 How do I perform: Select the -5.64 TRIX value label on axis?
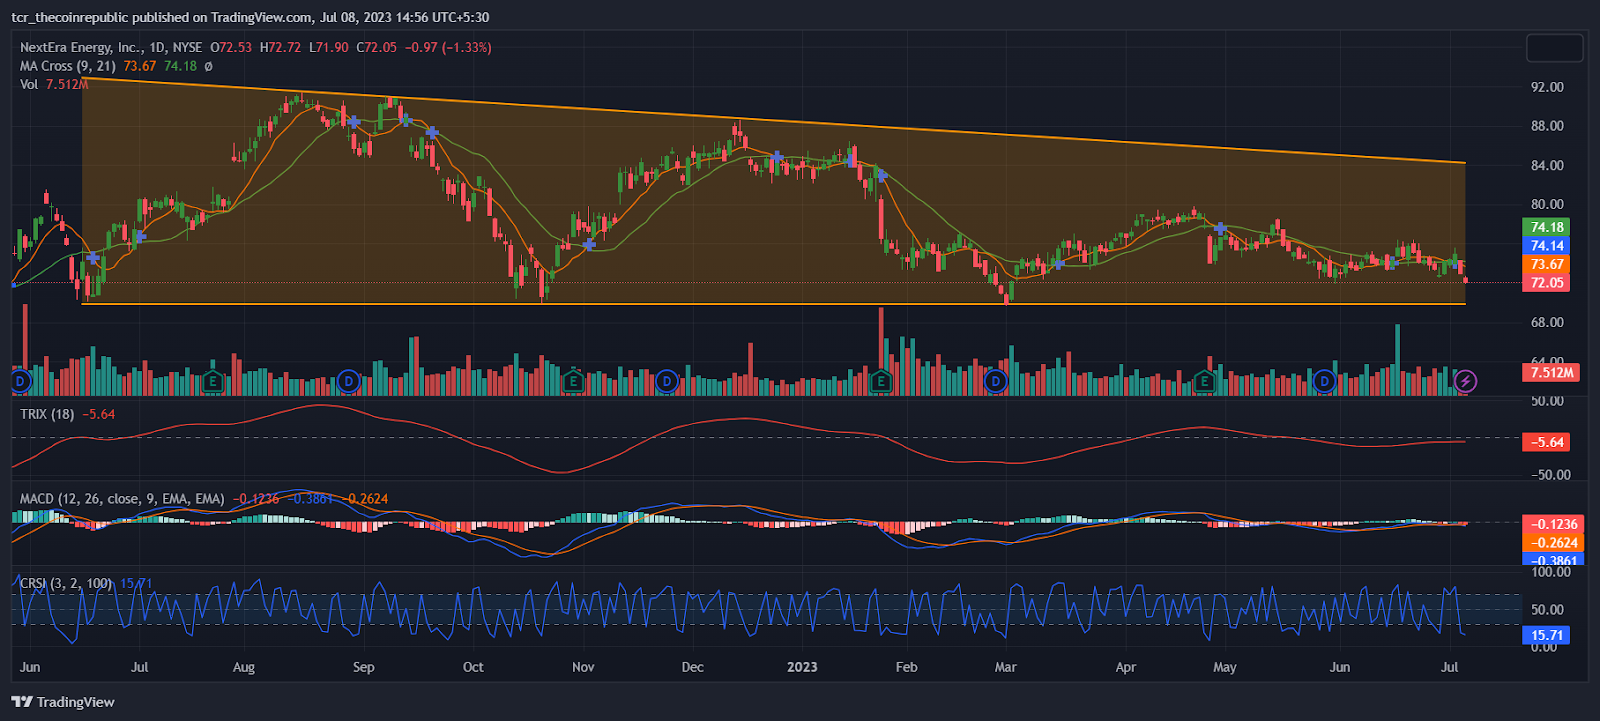(x=1546, y=442)
